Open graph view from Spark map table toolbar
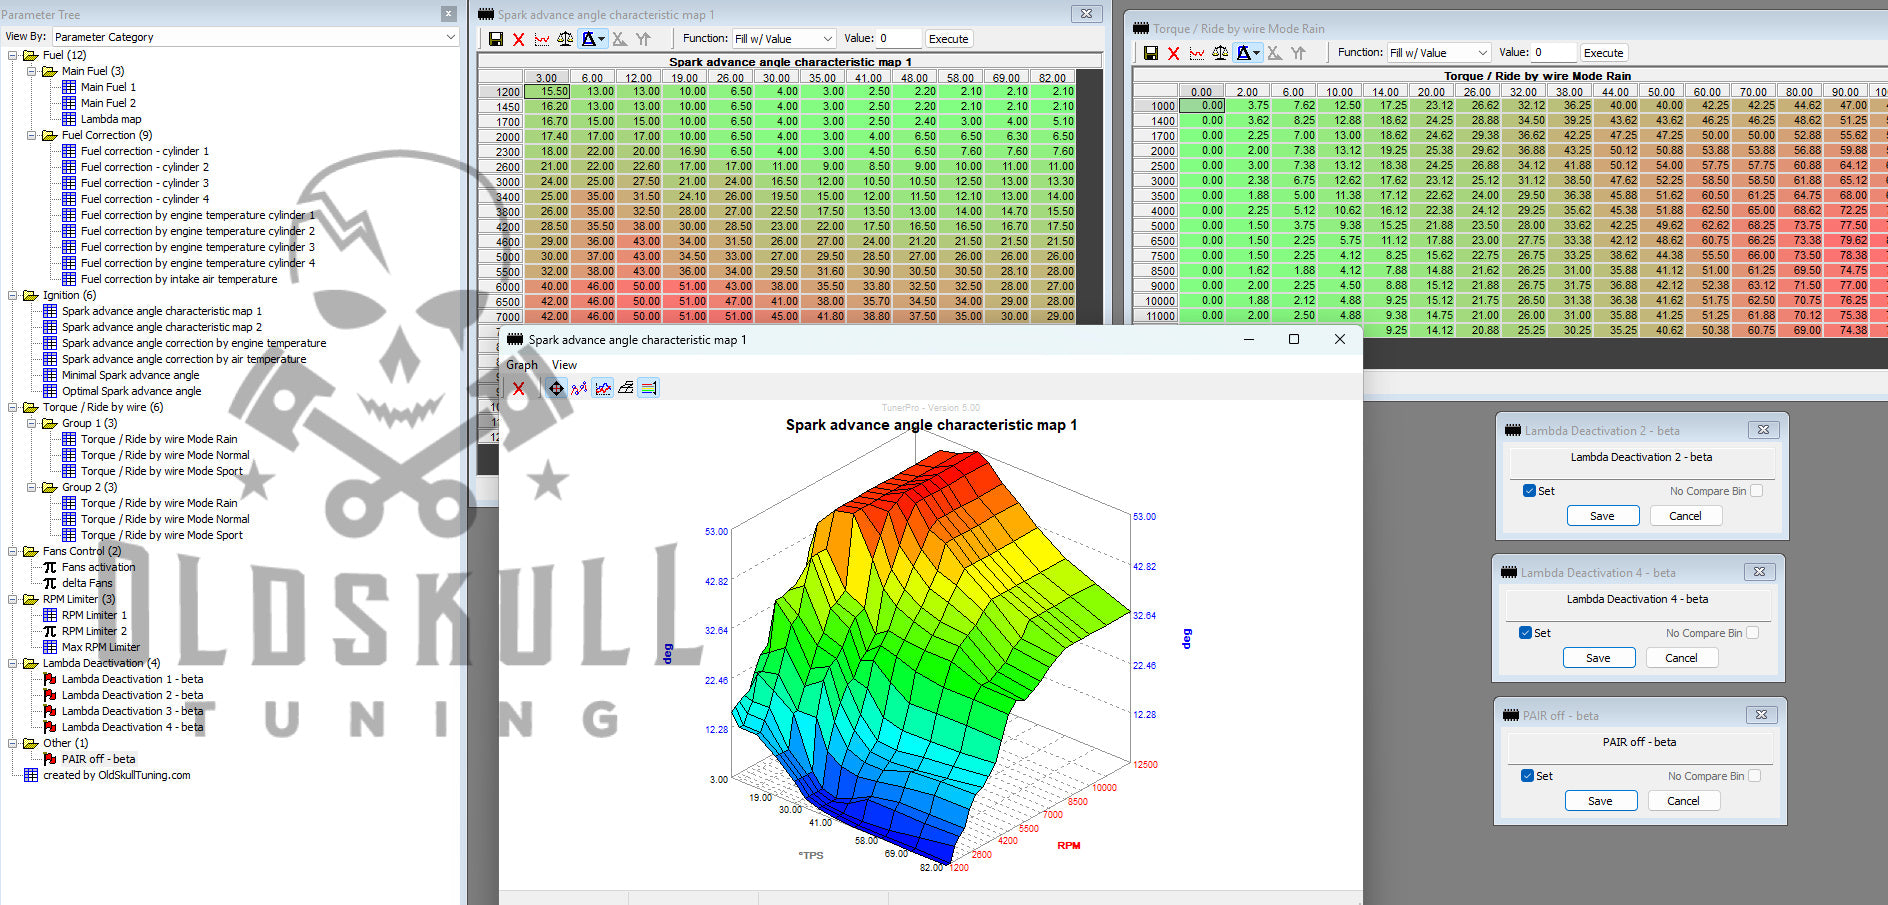The height and width of the screenshot is (905, 1888). [541, 39]
